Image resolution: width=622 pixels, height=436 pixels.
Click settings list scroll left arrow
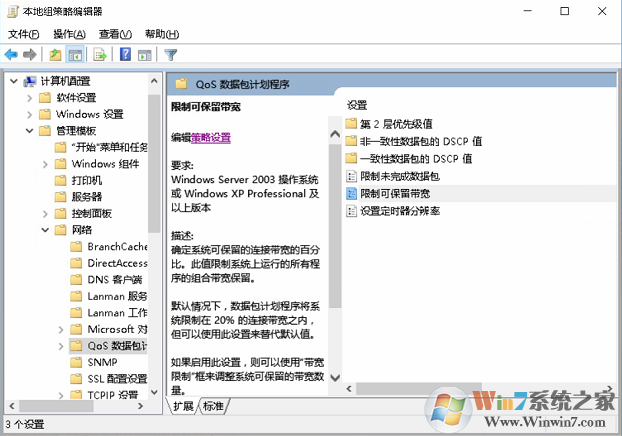click(349, 389)
